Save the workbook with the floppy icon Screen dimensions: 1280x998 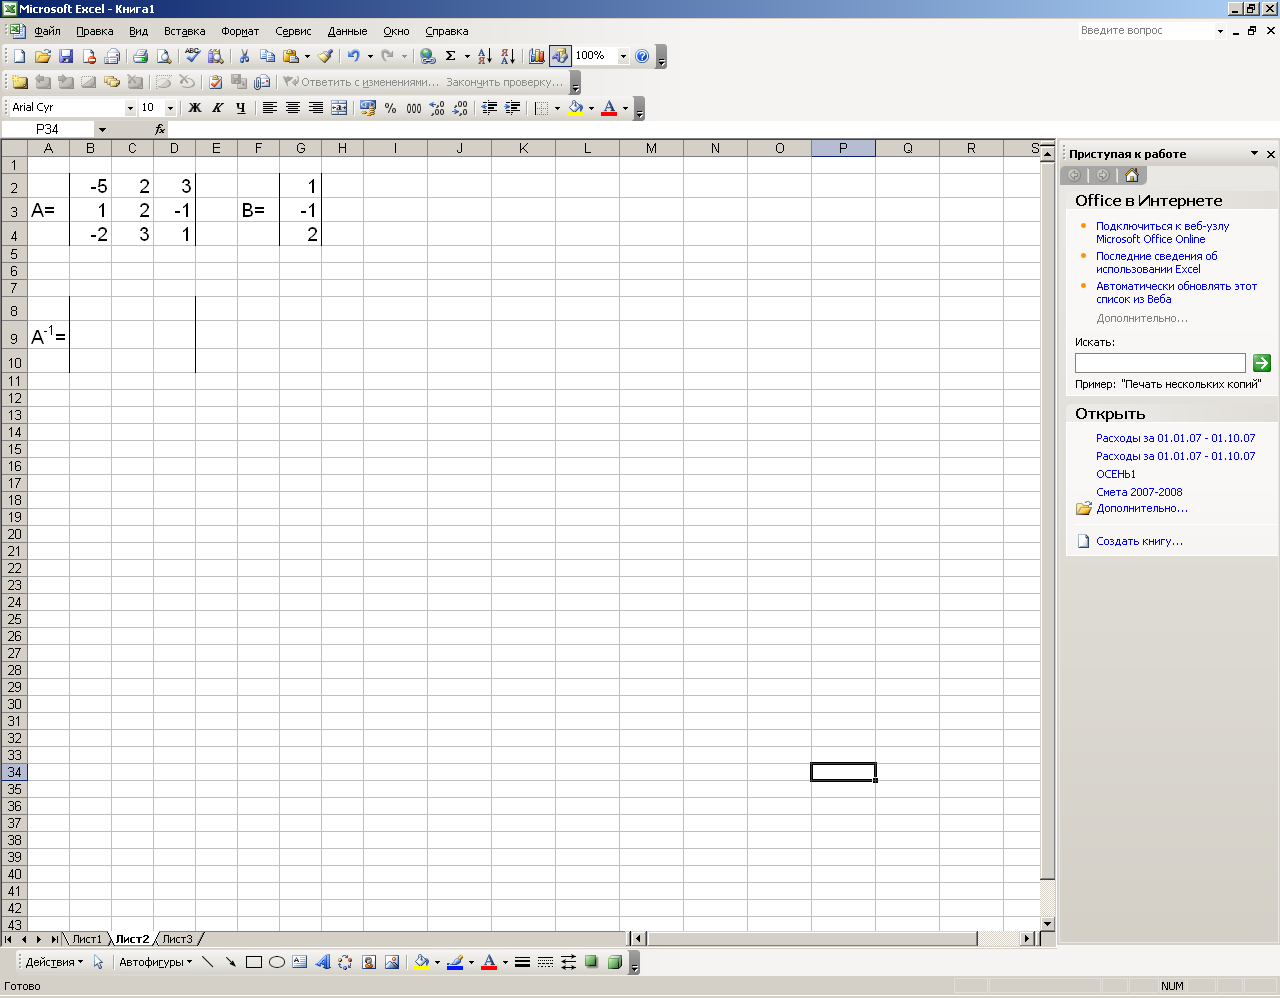click(x=66, y=56)
